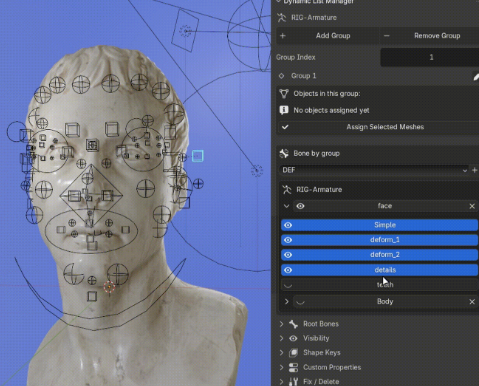Screen dimensions: 479x386
Task: Select the Body group name field
Action: tap(385, 302)
